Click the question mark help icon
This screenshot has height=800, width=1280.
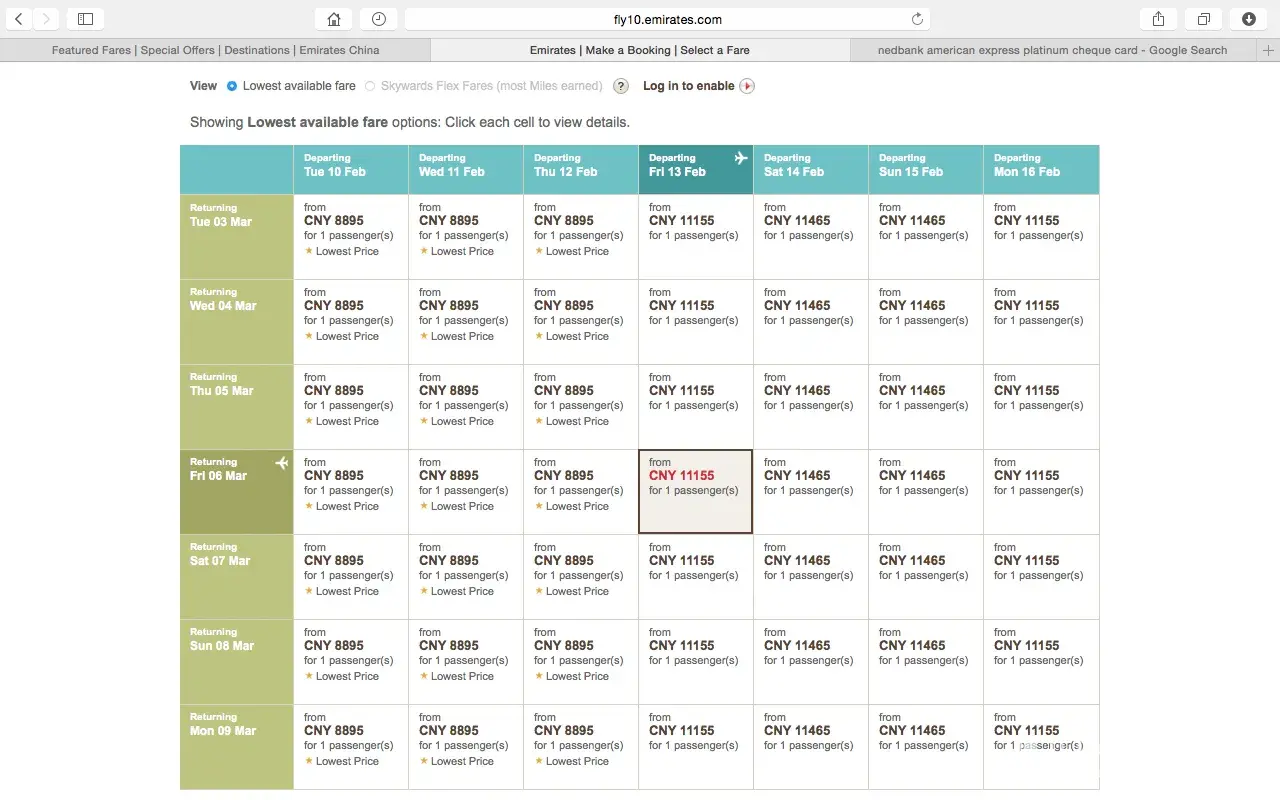pos(621,86)
